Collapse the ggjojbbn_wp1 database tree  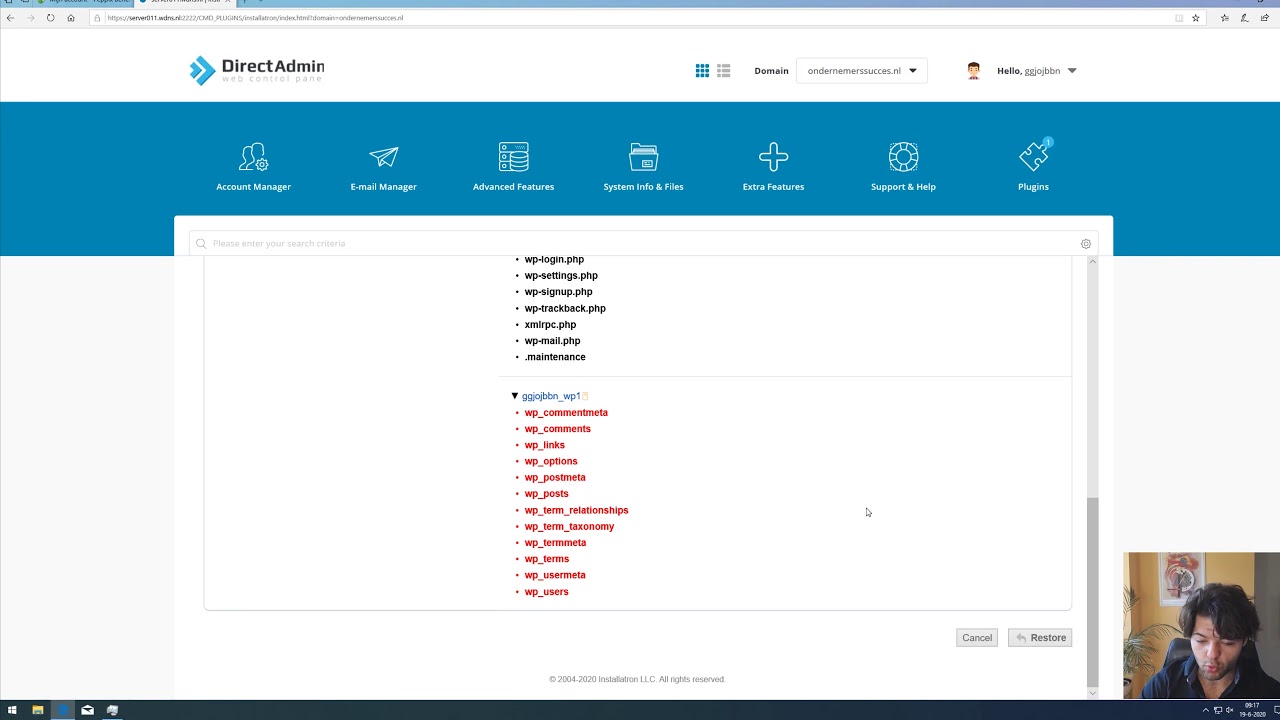click(514, 395)
